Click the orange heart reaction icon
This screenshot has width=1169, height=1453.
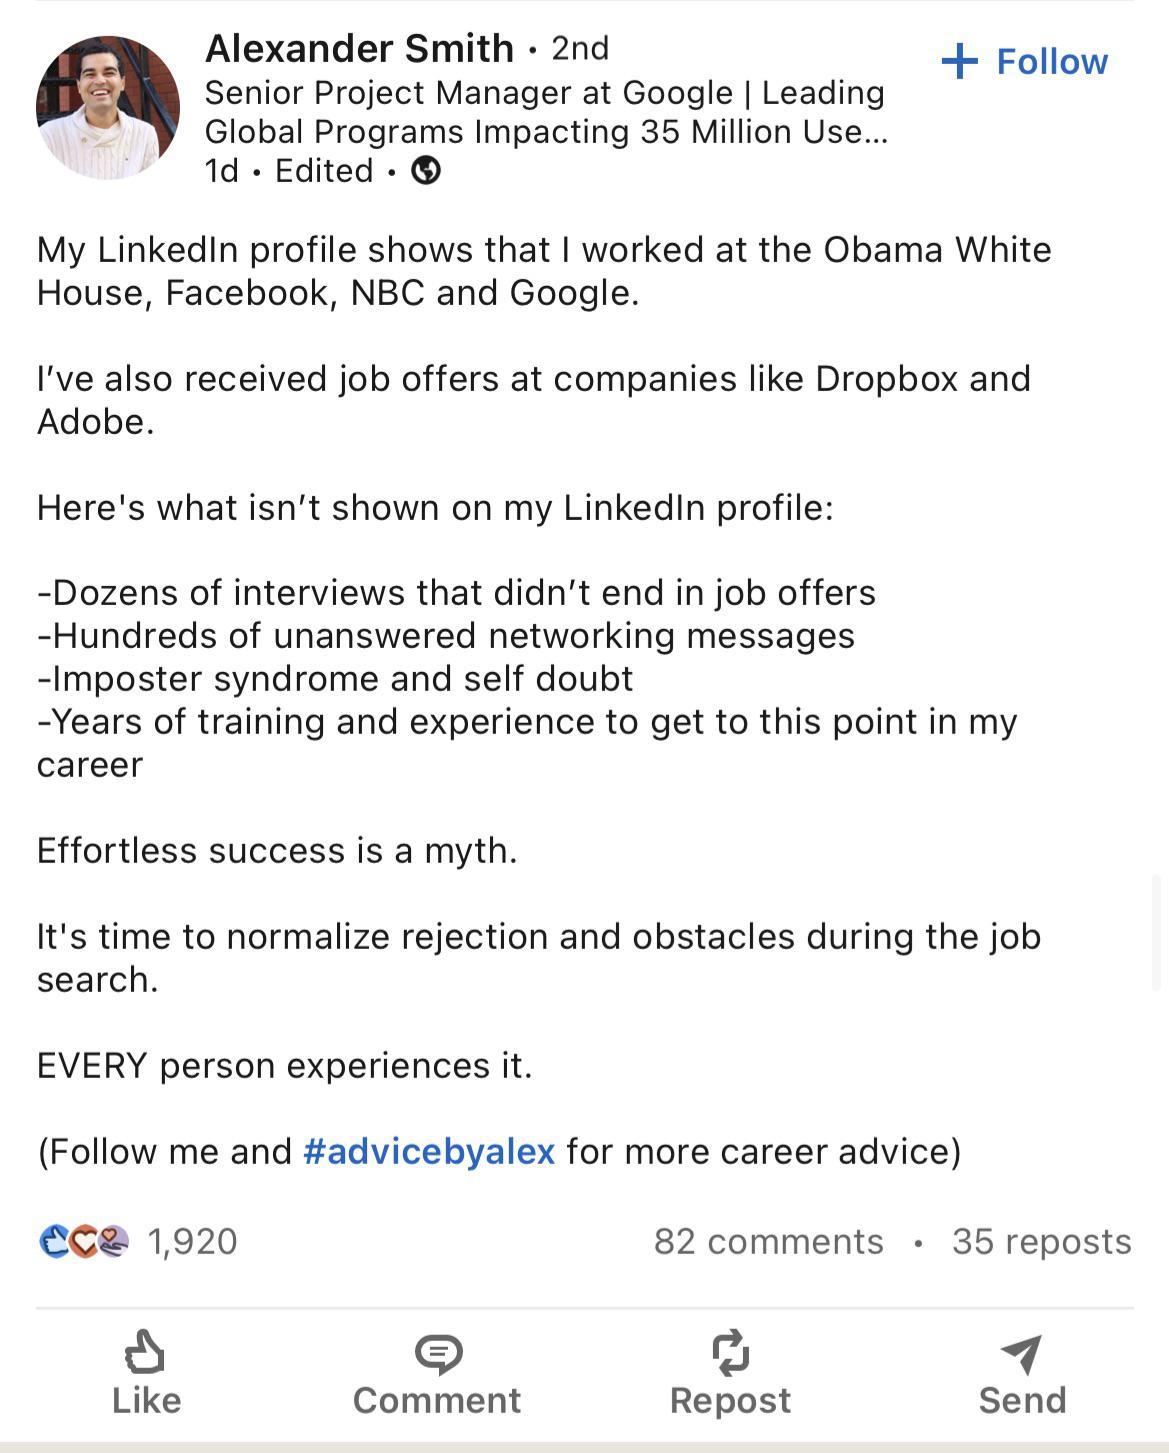84,1241
